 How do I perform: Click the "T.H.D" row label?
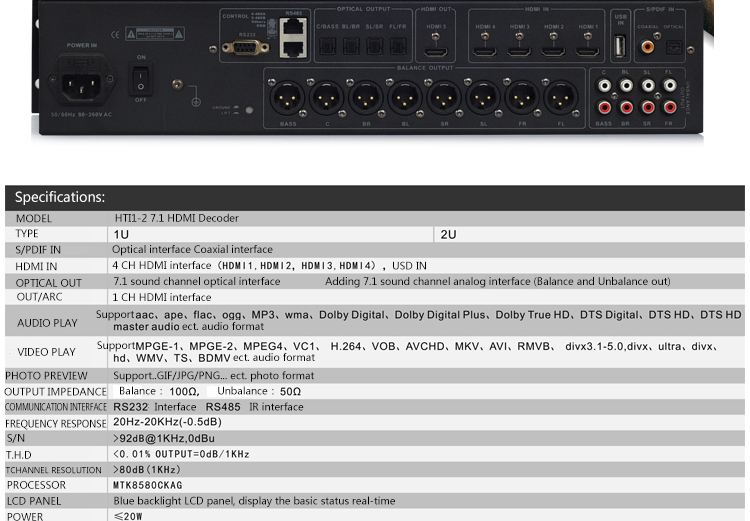click(18, 455)
